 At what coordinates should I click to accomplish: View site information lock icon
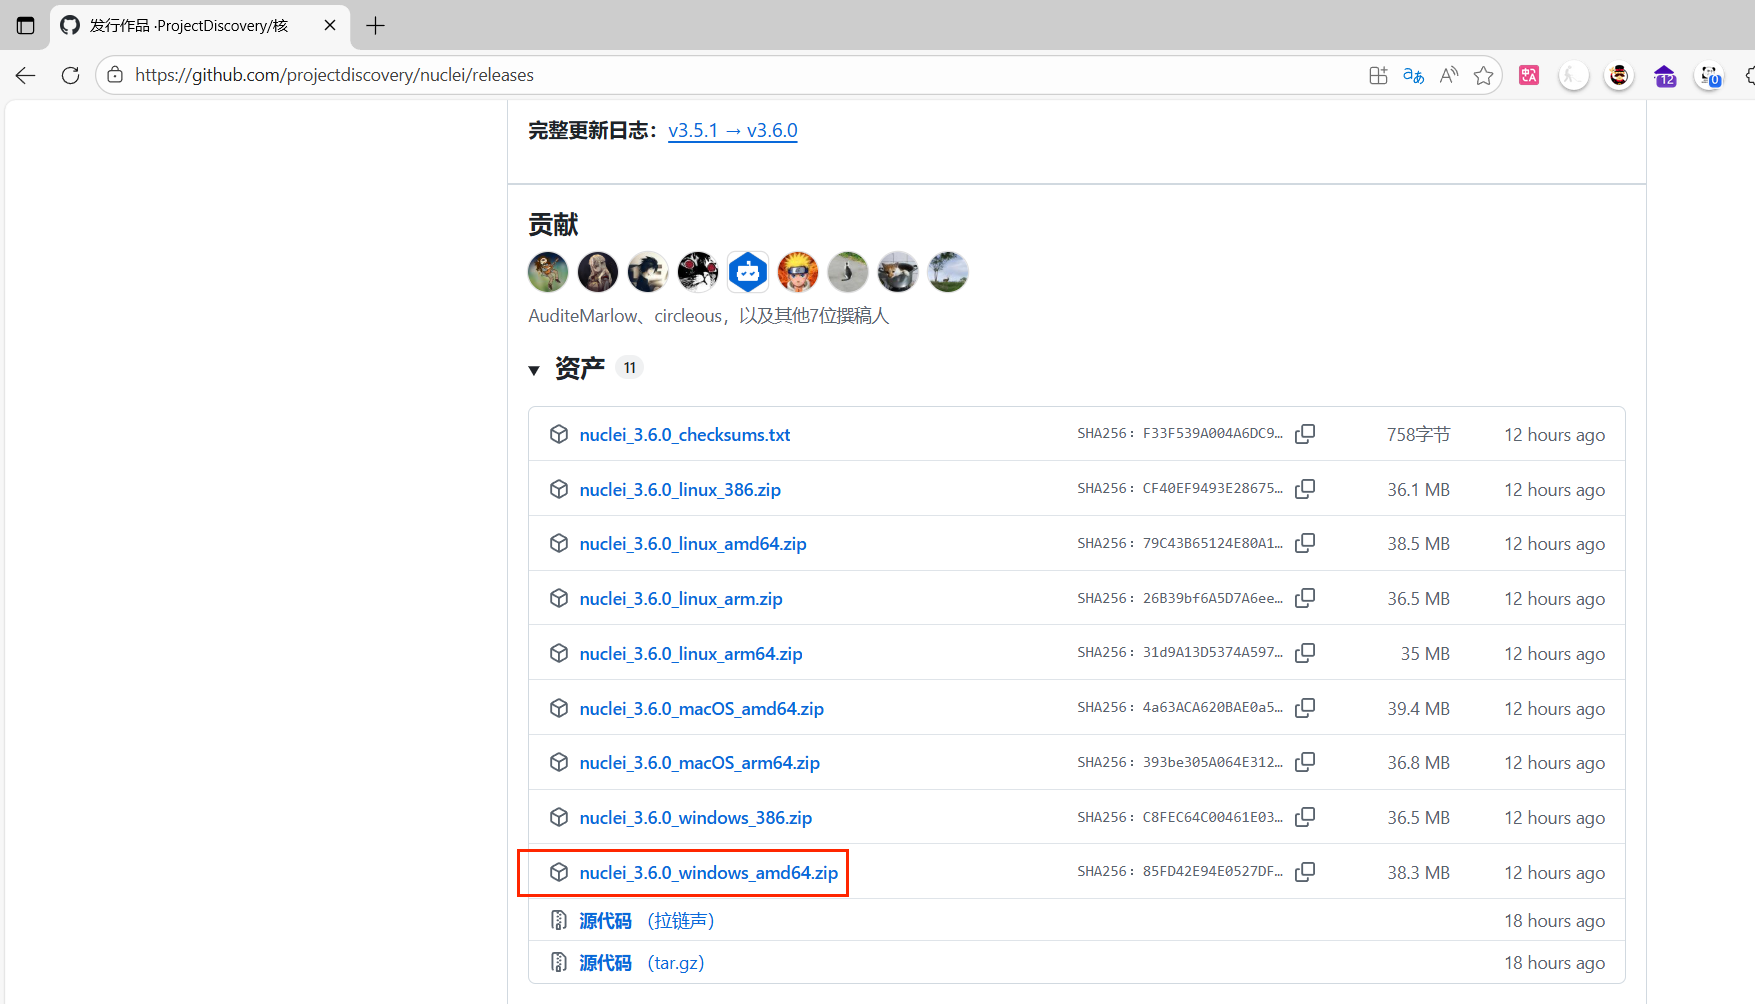(115, 75)
